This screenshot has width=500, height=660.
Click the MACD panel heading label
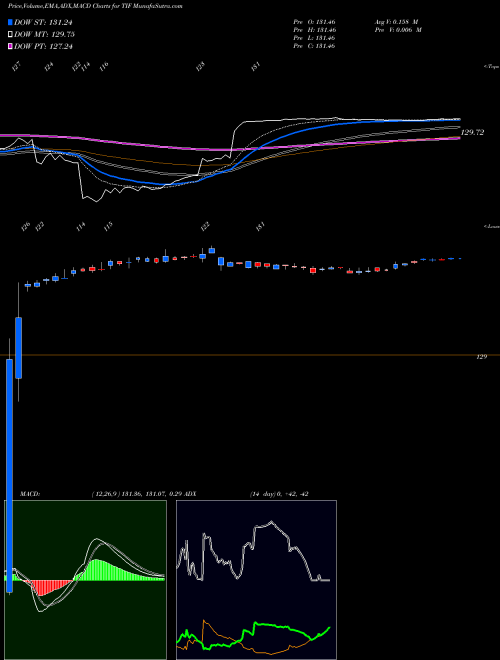29,494
